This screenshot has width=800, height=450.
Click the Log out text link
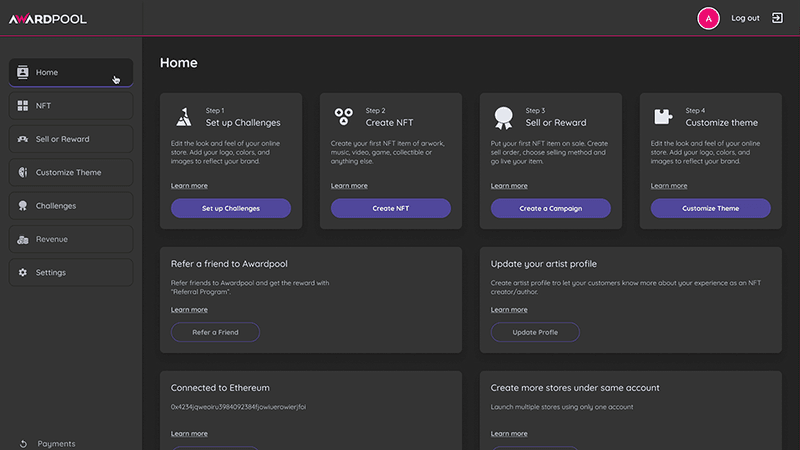coord(745,18)
